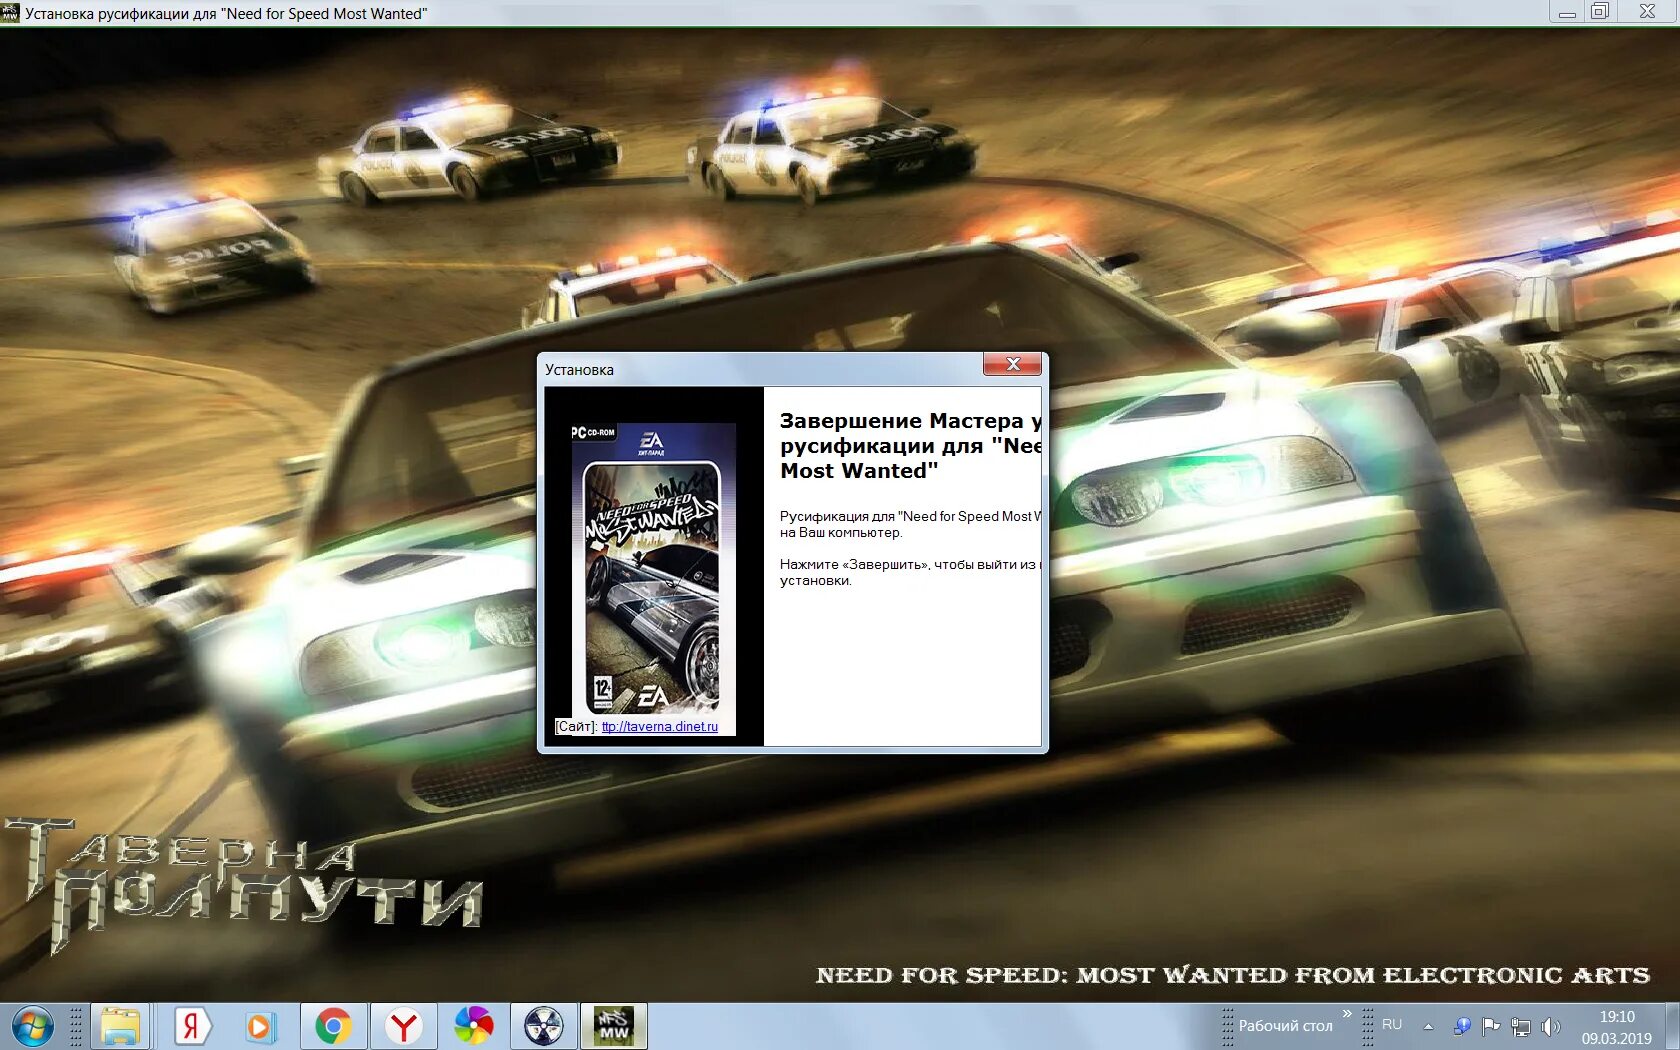This screenshot has width=1680, height=1050.
Task: Open Windows Explorer from the taskbar
Action: (120, 1026)
